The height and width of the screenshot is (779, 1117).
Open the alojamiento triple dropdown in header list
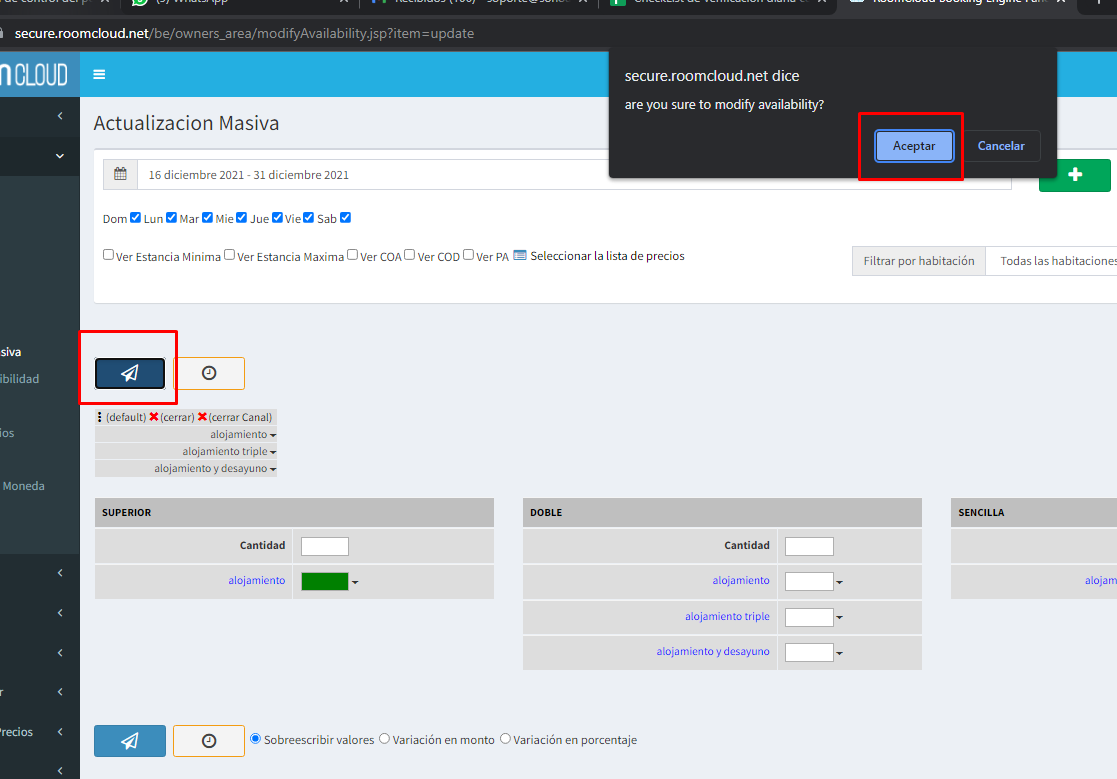[273, 452]
